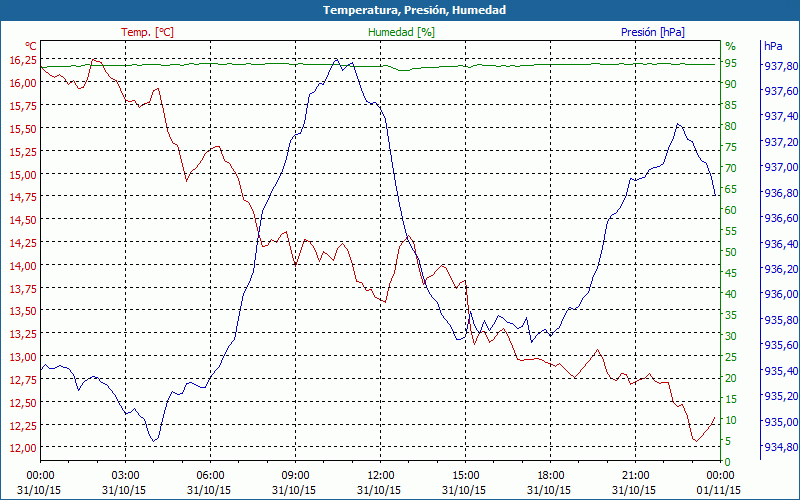Click the 937,00 pressure axis value
Image resolution: width=800 pixels, height=500 pixels.
(781, 167)
